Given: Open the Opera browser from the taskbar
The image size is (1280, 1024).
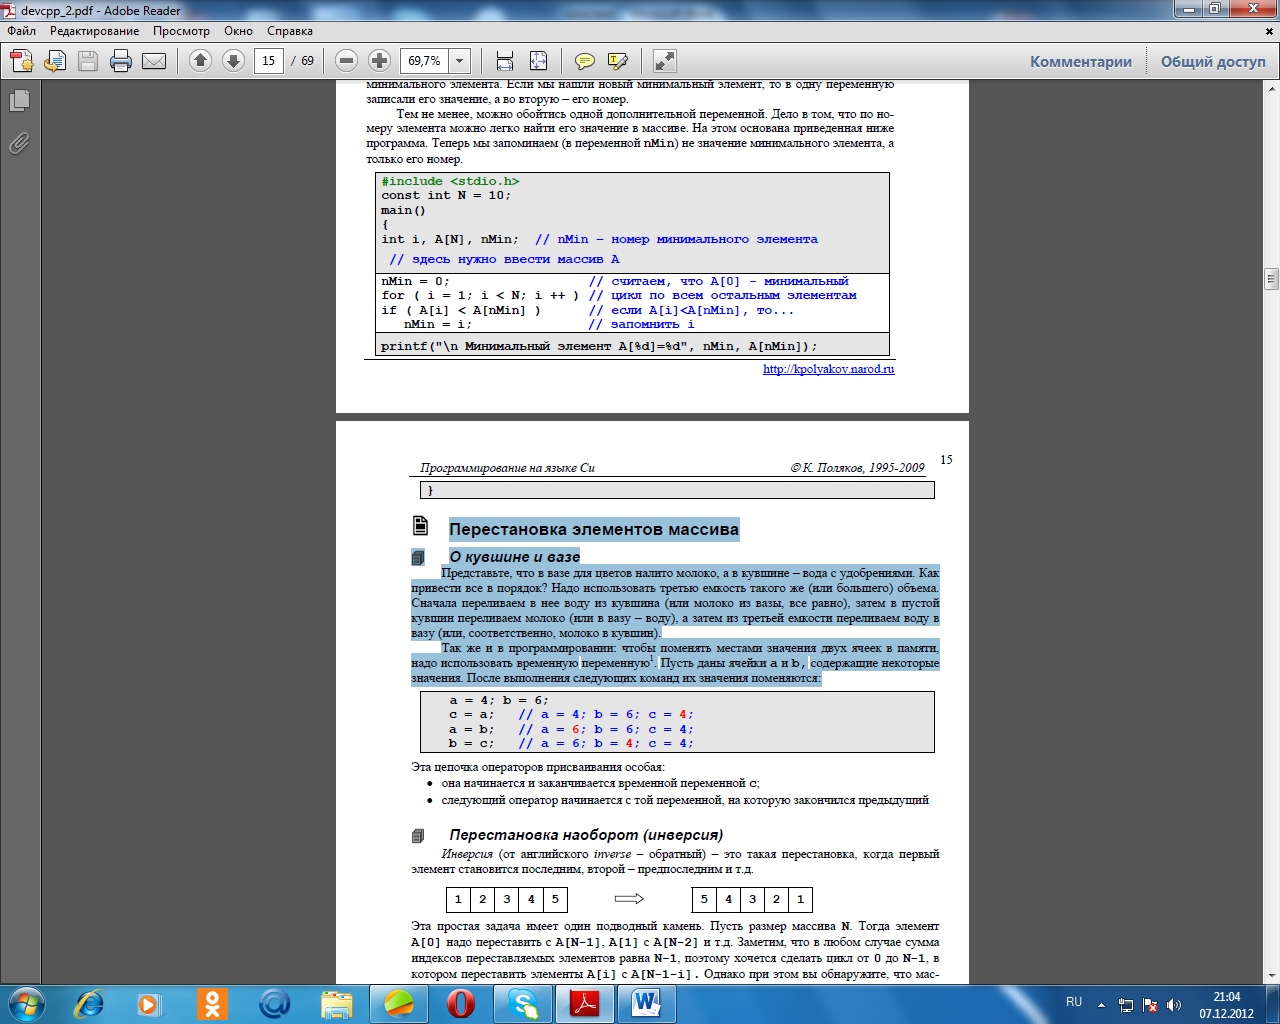Looking at the screenshot, I should 461,1003.
